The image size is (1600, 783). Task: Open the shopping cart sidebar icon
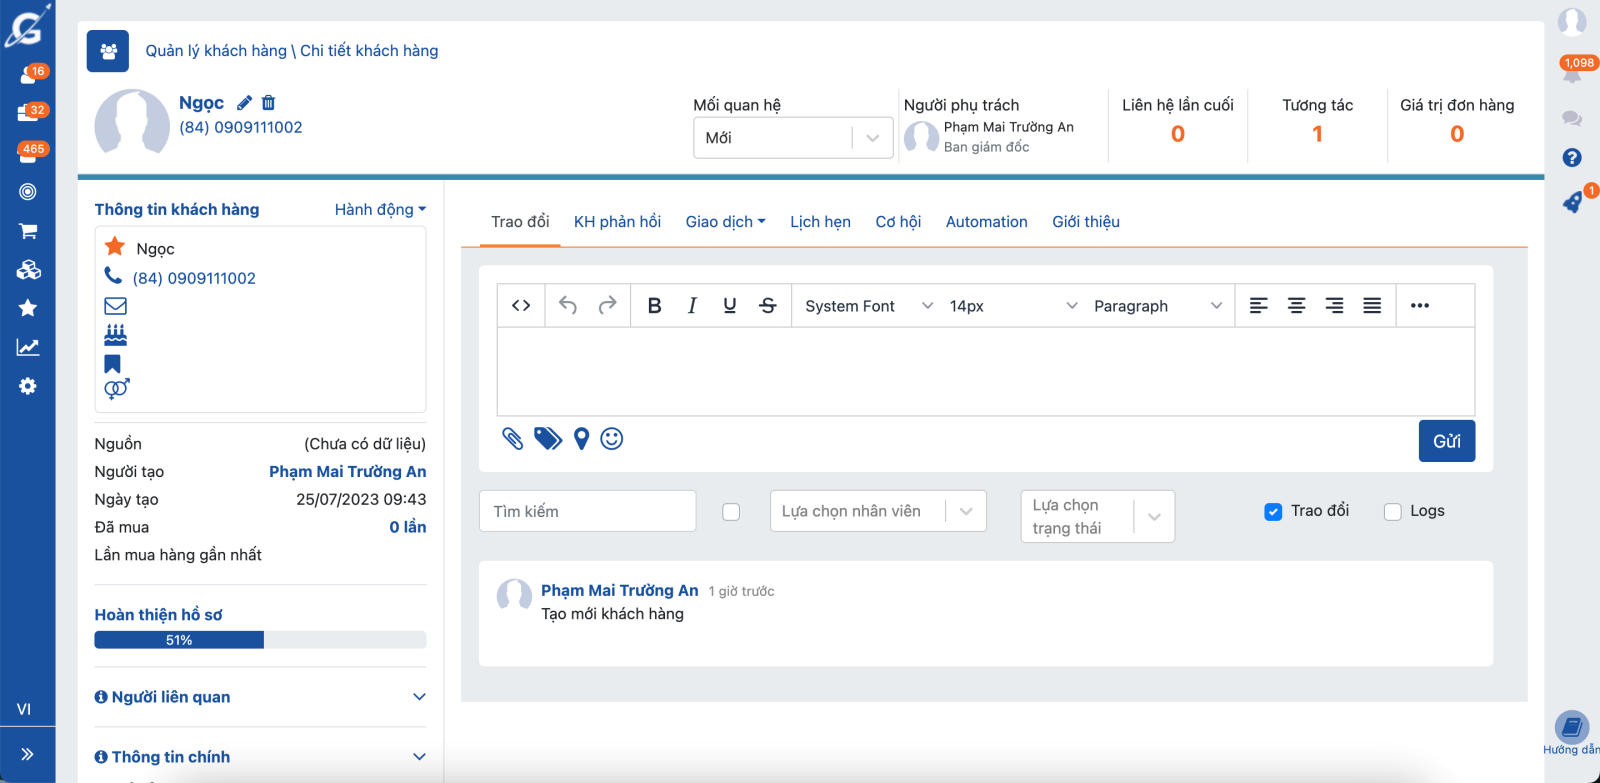[28, 231]
